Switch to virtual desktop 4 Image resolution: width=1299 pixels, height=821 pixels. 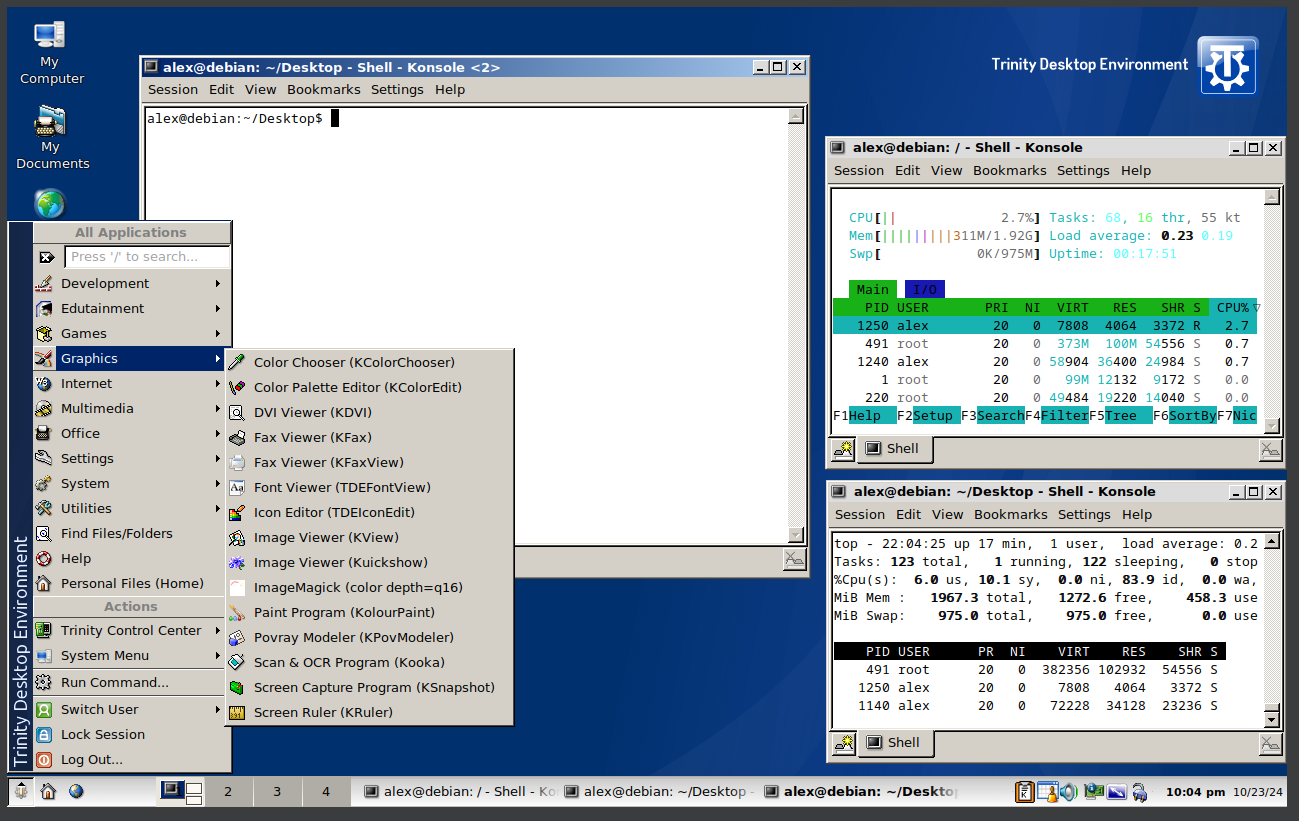326,791
